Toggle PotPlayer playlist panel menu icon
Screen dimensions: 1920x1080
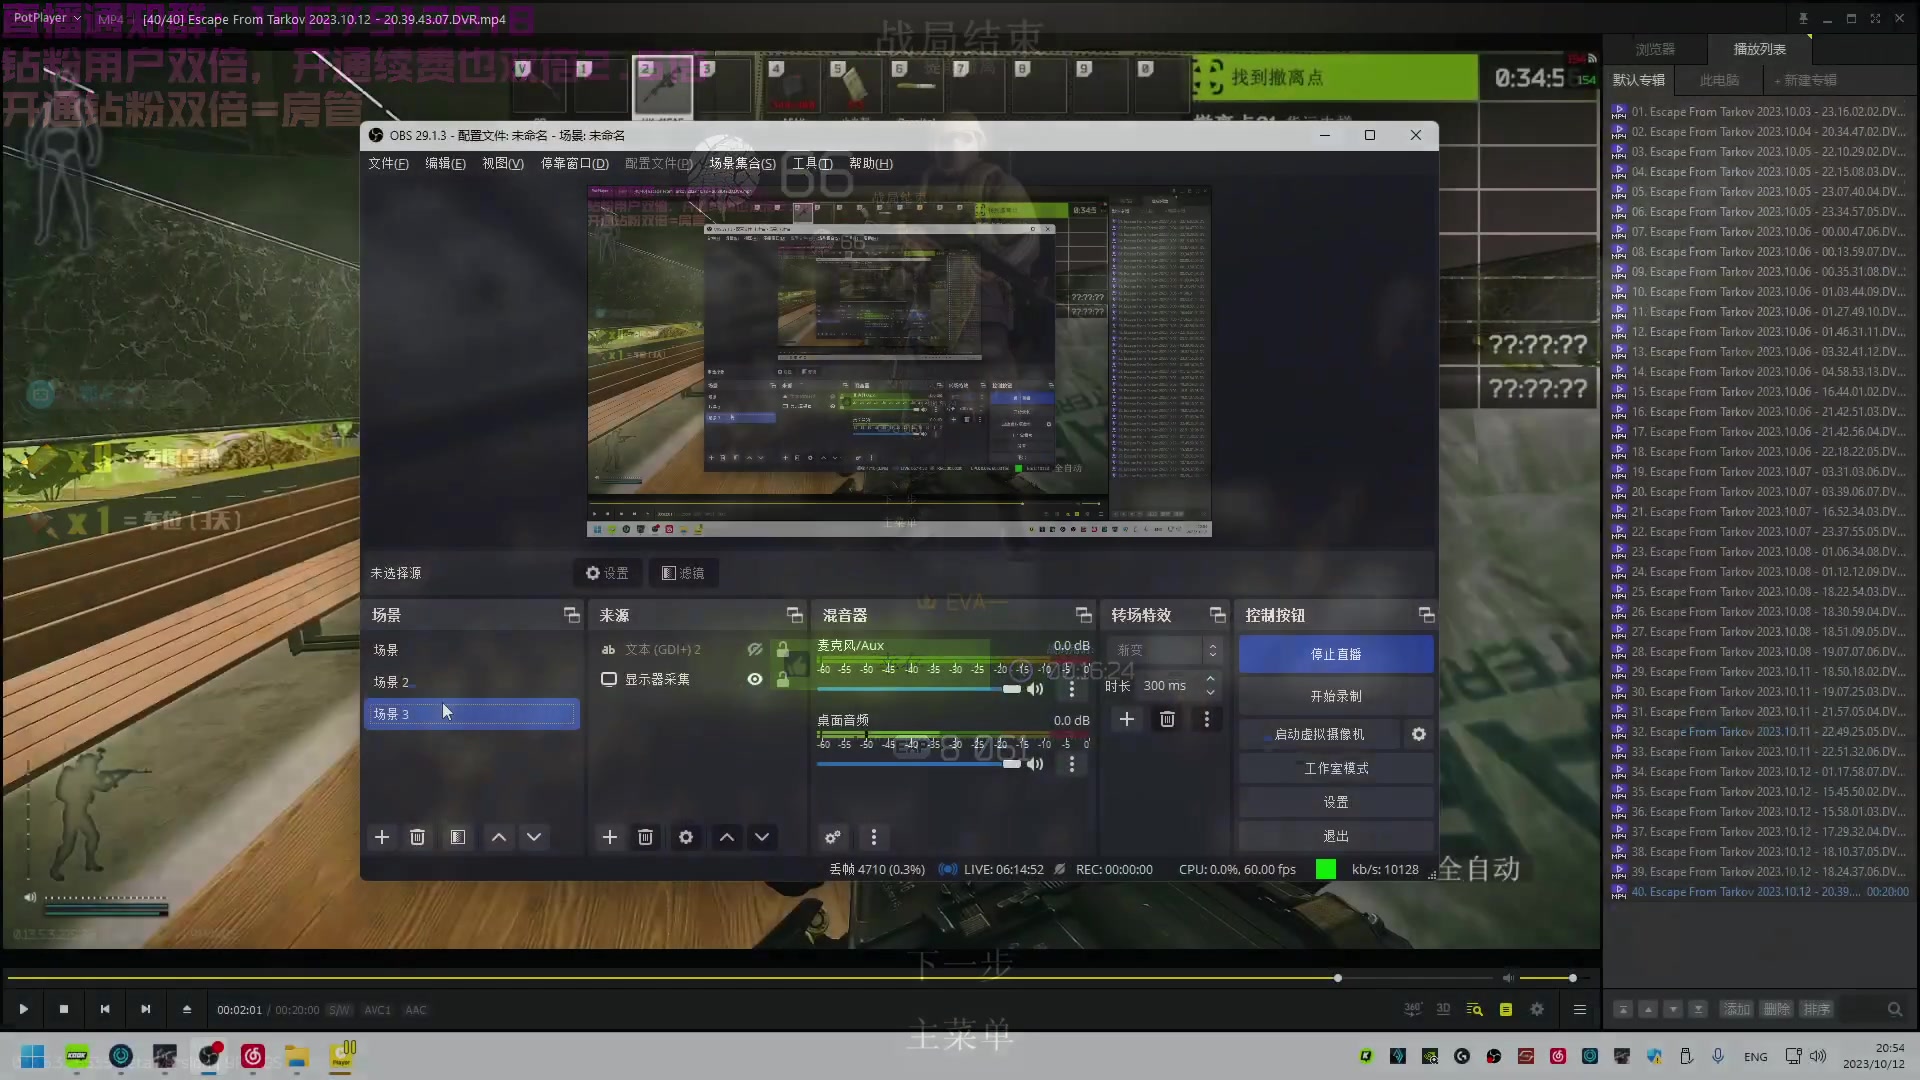click(x=1580, y=1009)
